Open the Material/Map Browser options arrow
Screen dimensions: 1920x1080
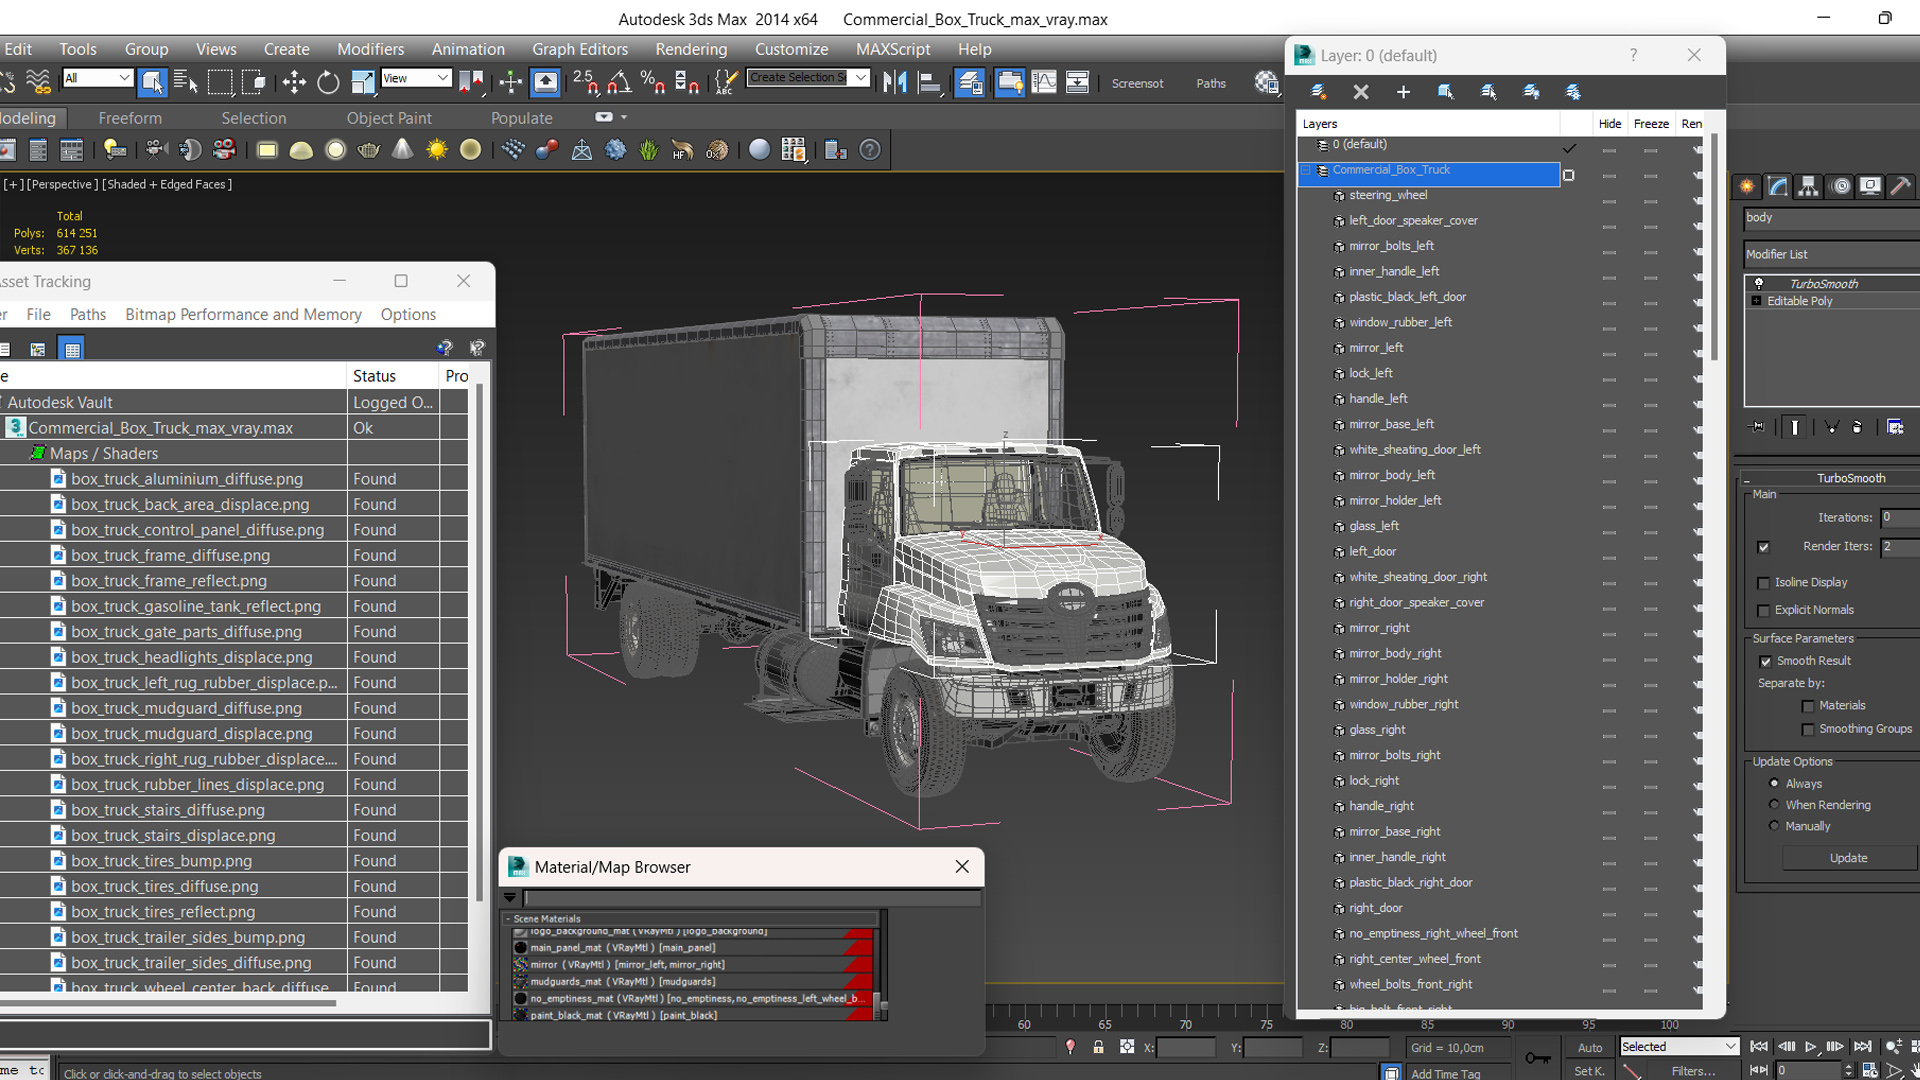(510, 898)
